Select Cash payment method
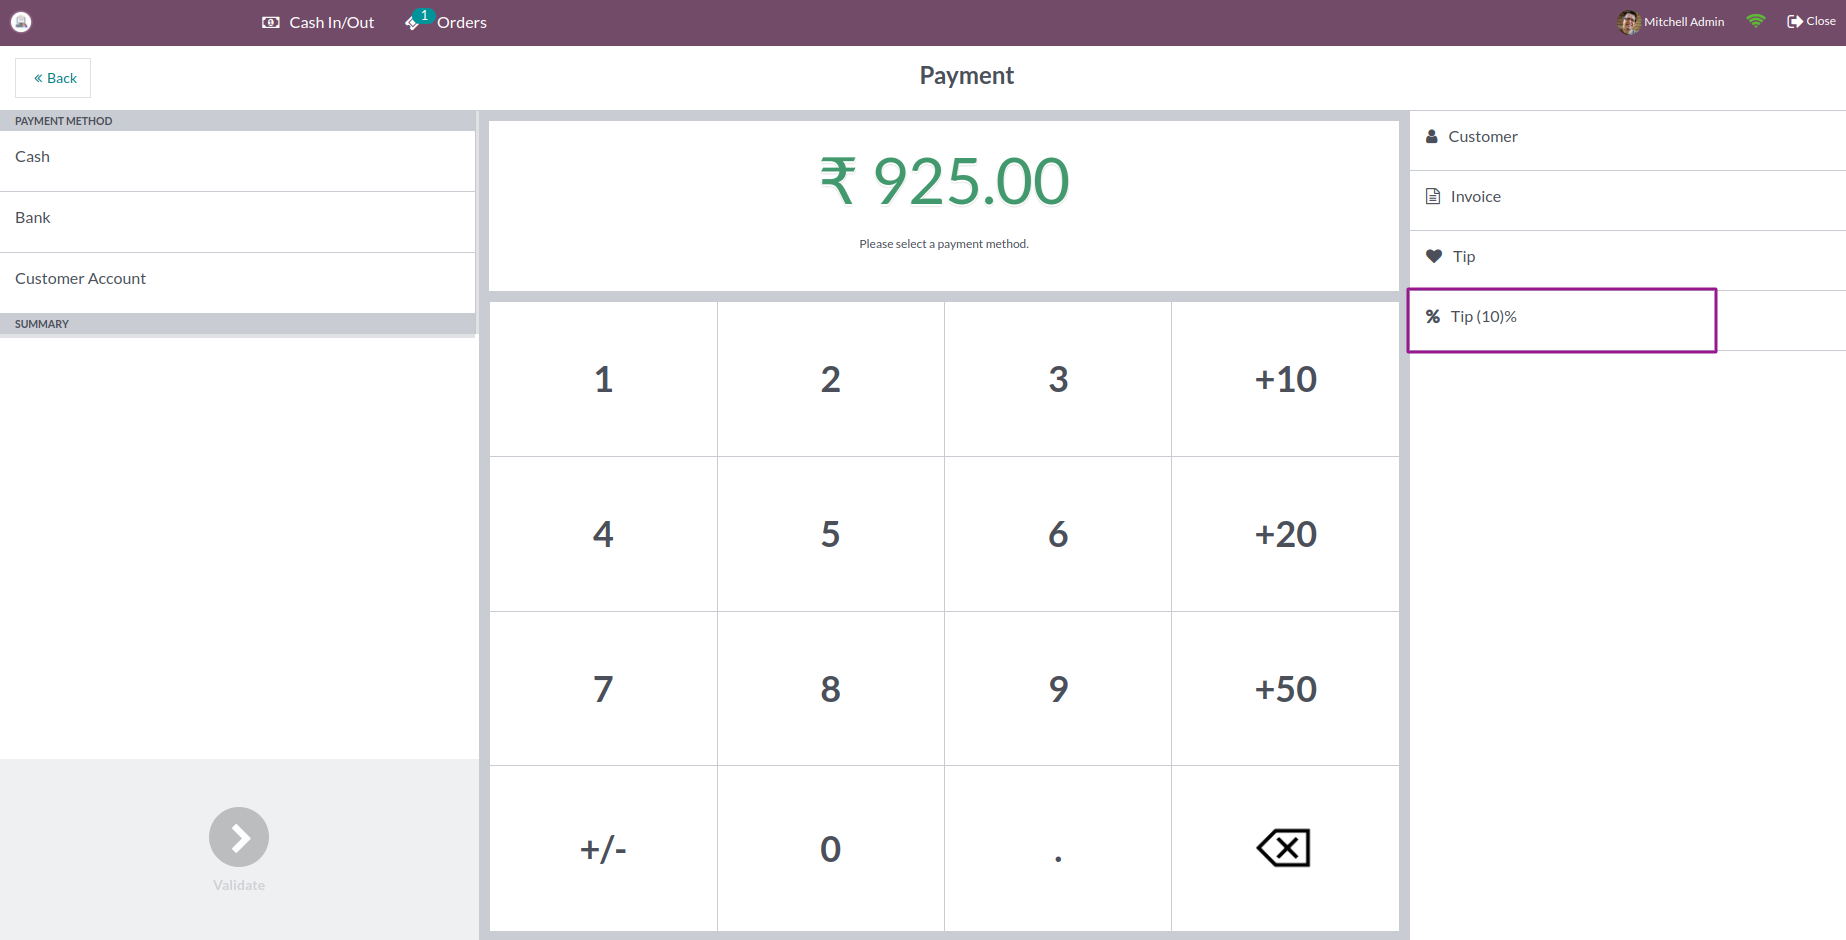The height and width of the screenshot is (940, 1846). point(237,158)
